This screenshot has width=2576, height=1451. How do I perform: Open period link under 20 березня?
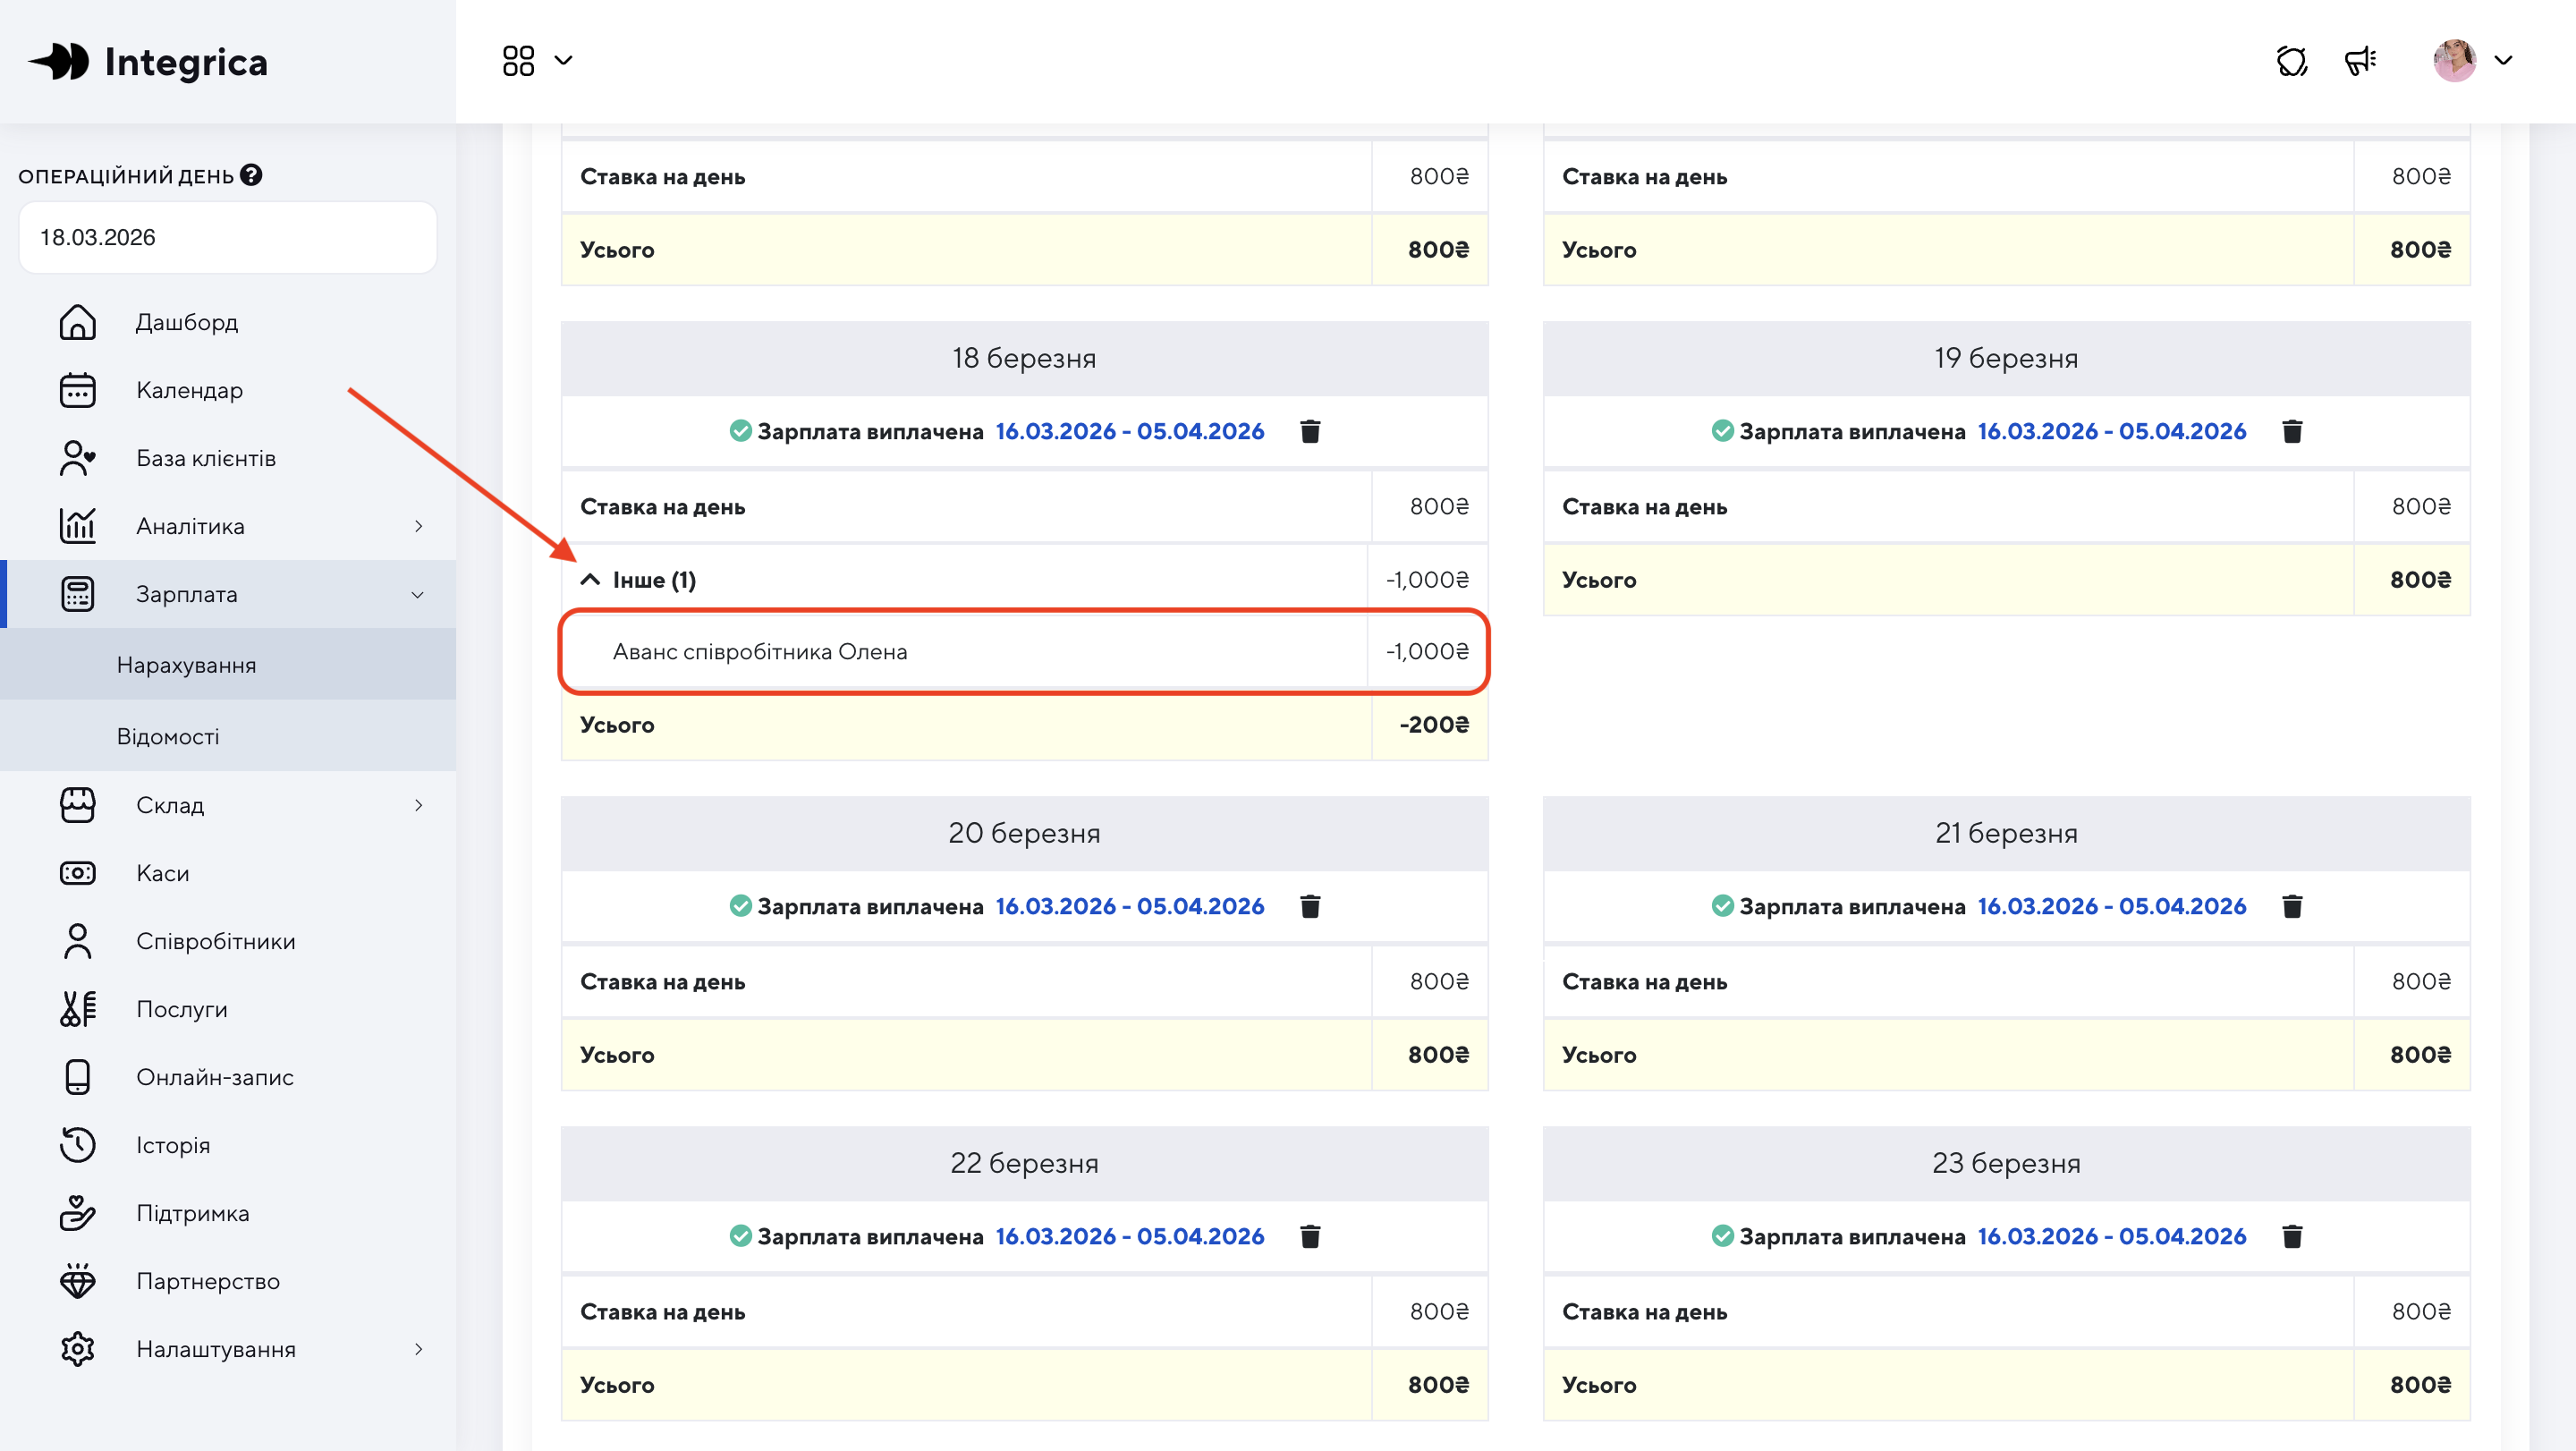click(x=1129, y=906)
